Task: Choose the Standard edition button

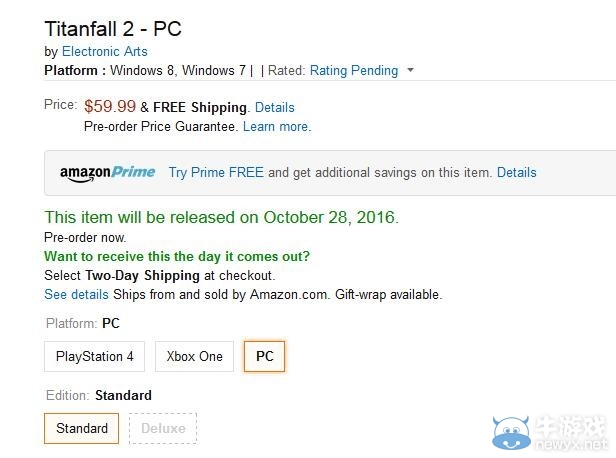Action: coord(82,428)
